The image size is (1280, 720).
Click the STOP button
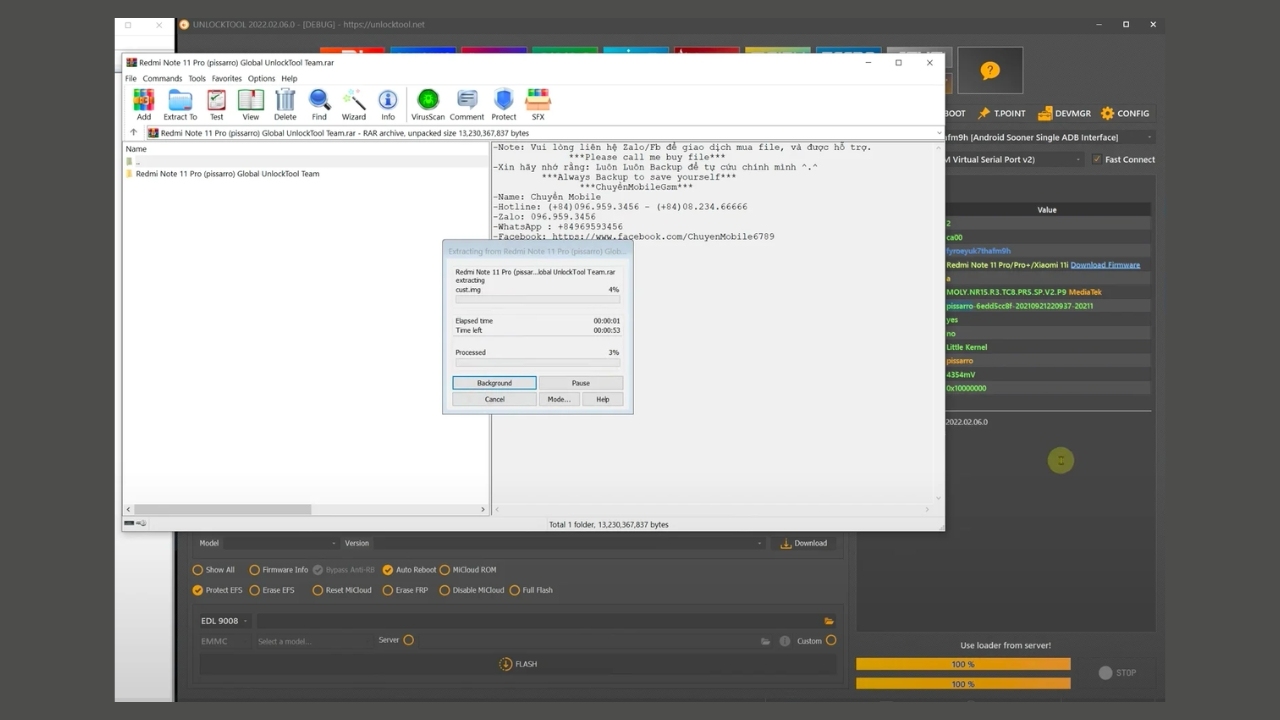coord(1117,673)
